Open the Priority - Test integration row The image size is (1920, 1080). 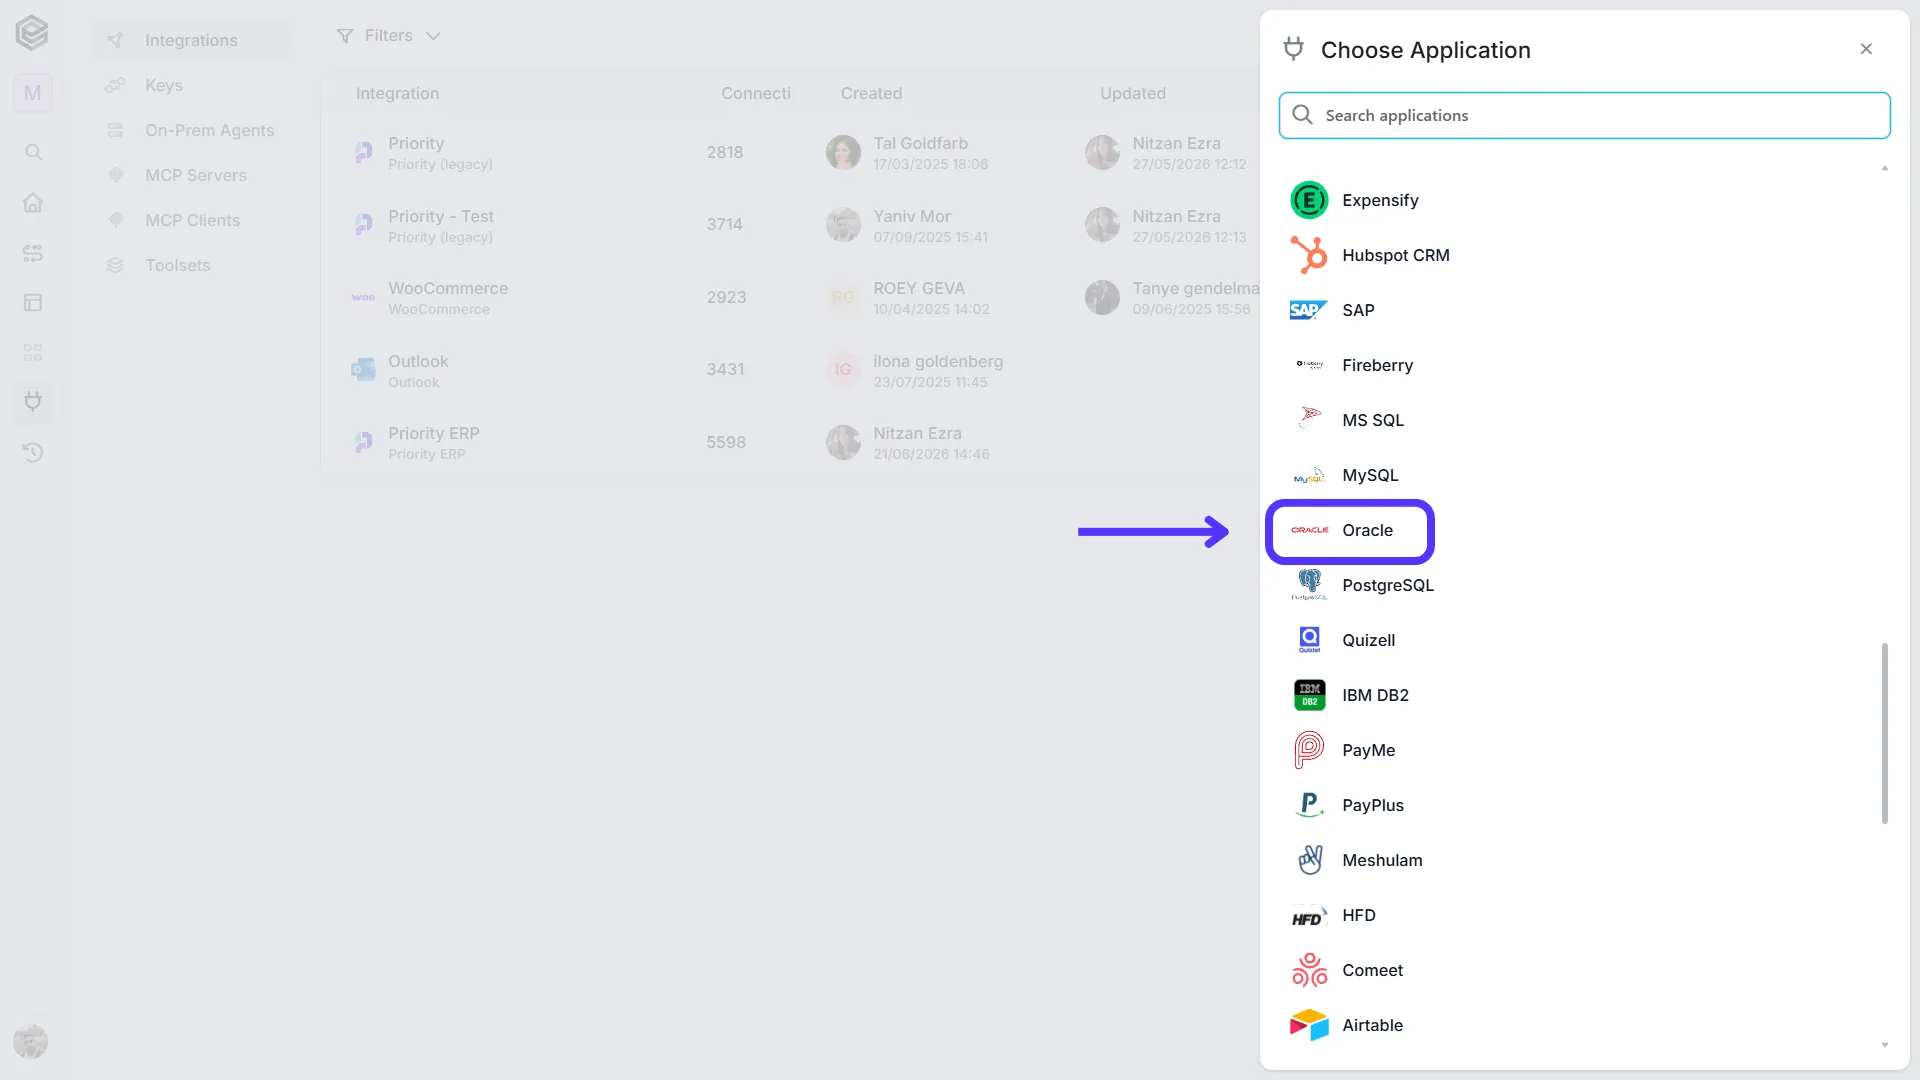click(790, 225)
